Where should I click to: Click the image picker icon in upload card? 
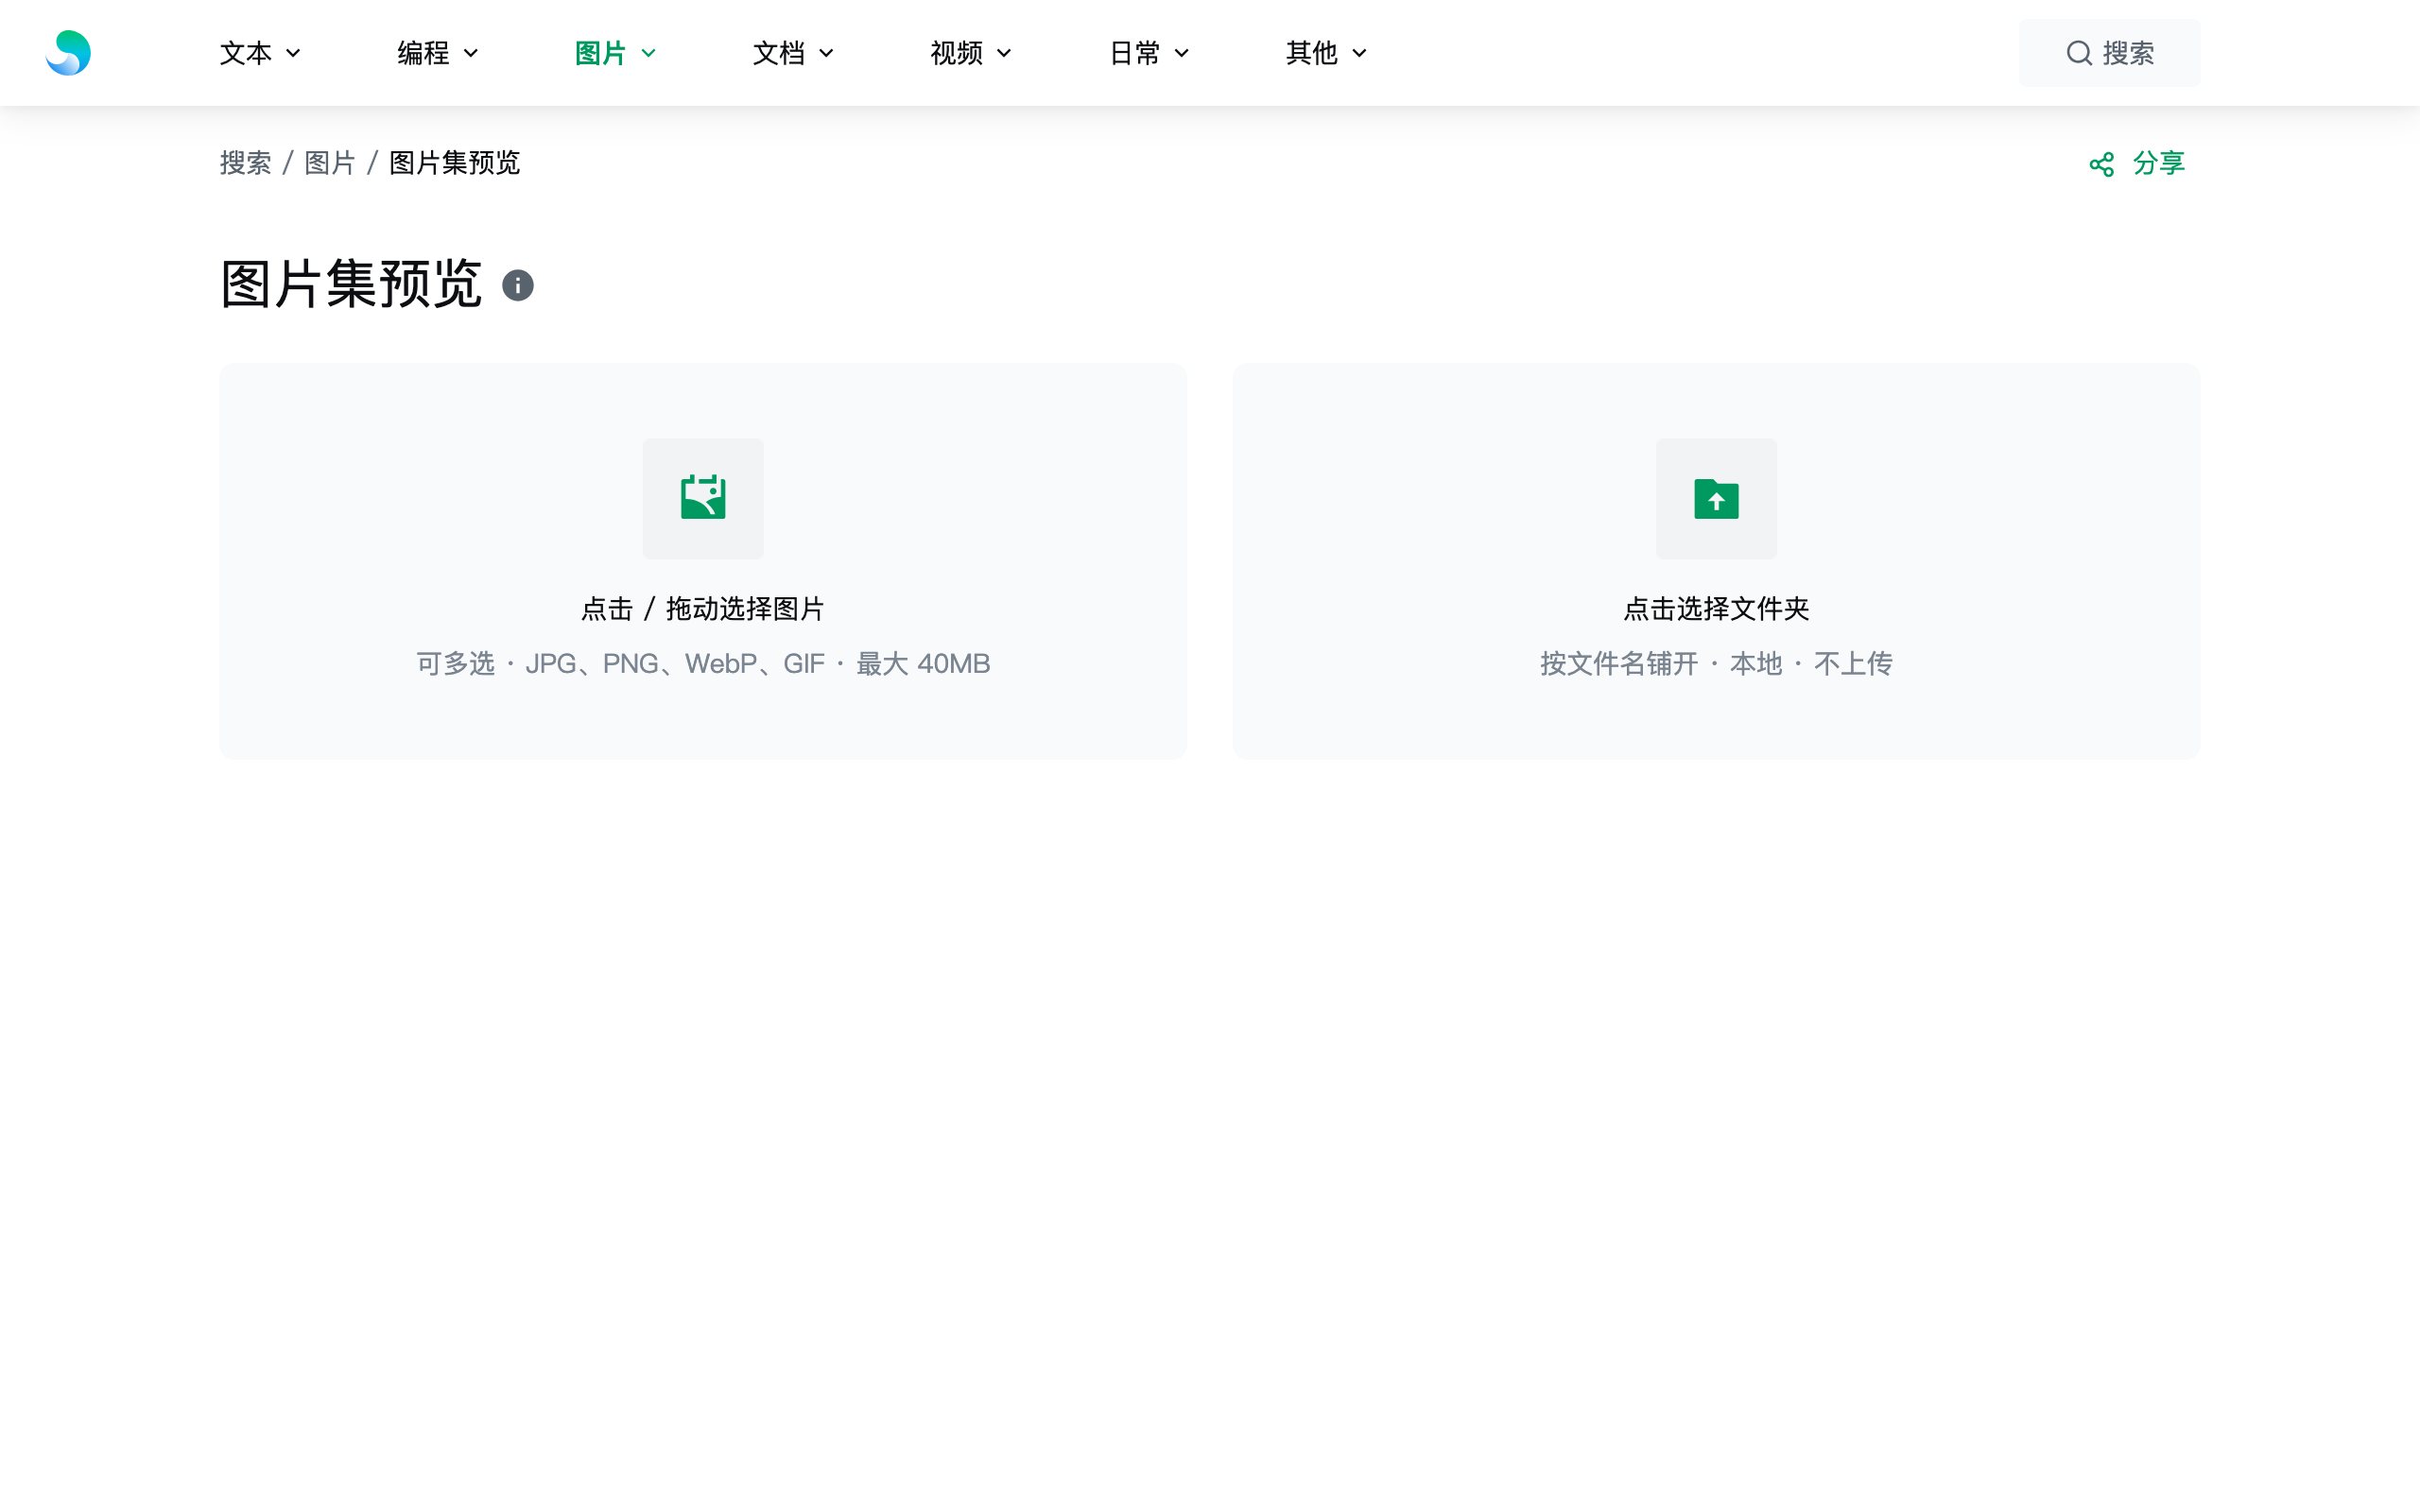(x=703, y=498)
